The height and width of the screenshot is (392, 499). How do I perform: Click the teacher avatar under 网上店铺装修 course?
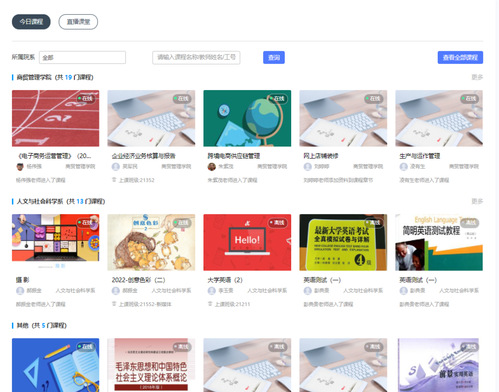308,166
